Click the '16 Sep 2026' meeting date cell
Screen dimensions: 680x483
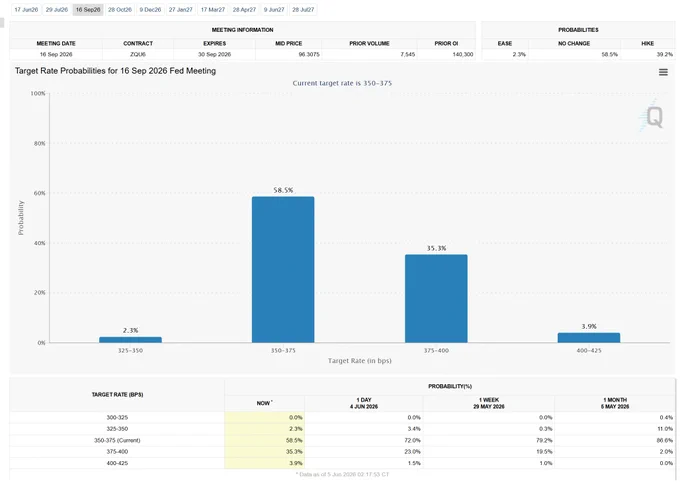tap(56, 54)
